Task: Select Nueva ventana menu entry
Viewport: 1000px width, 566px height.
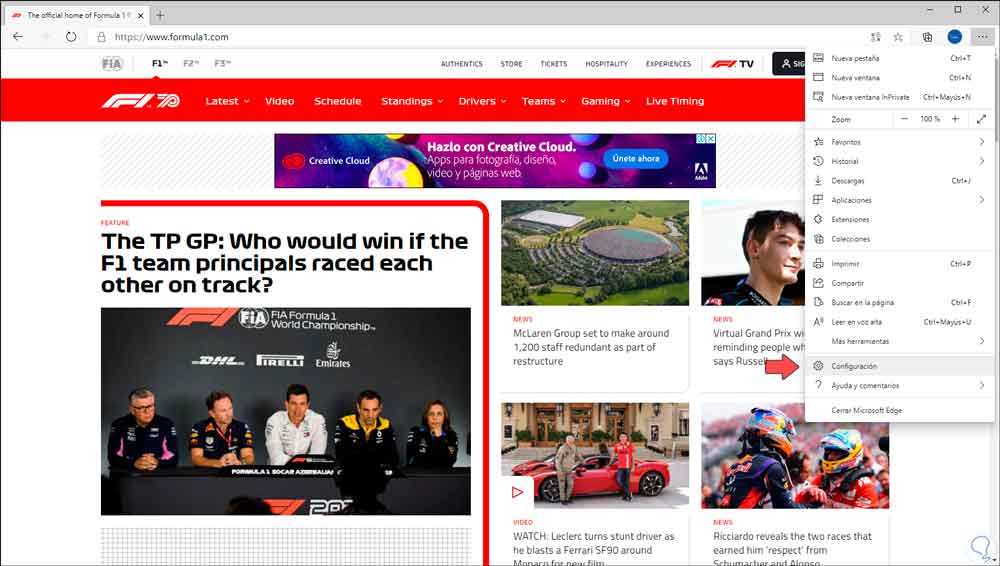Action: [x=899, y=77]
